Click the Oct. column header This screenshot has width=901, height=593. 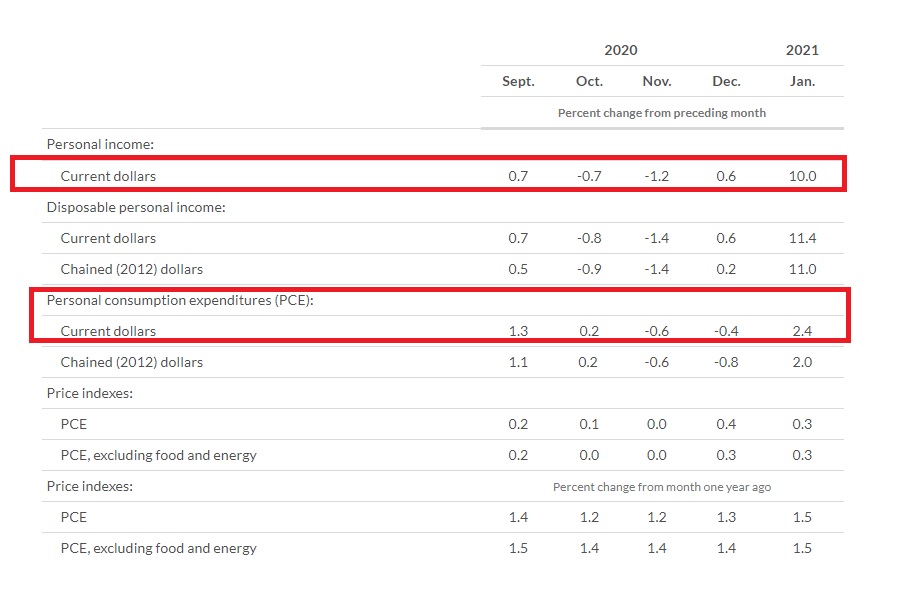coord(589,81)
